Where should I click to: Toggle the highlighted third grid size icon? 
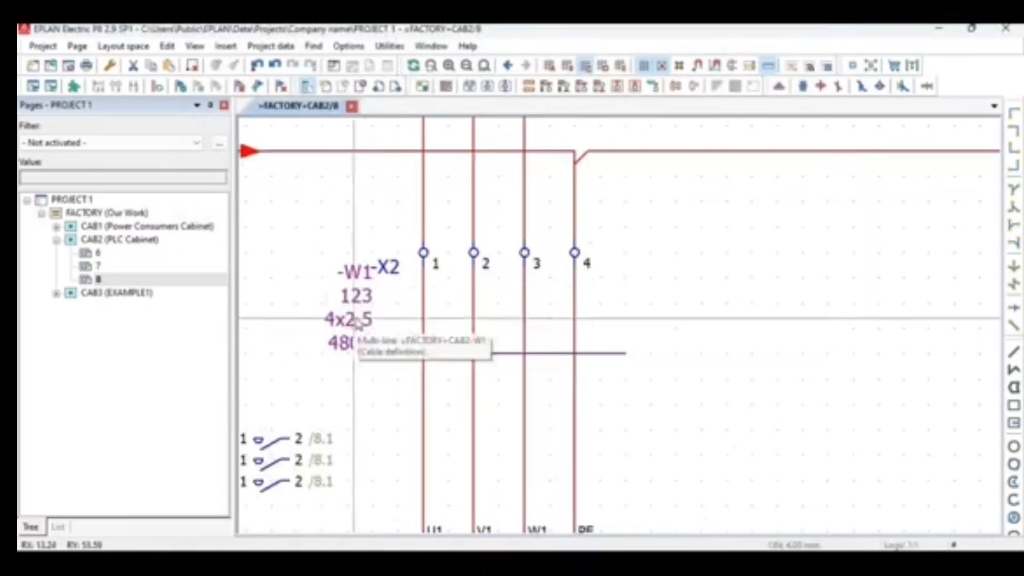(x=585, y=65)
